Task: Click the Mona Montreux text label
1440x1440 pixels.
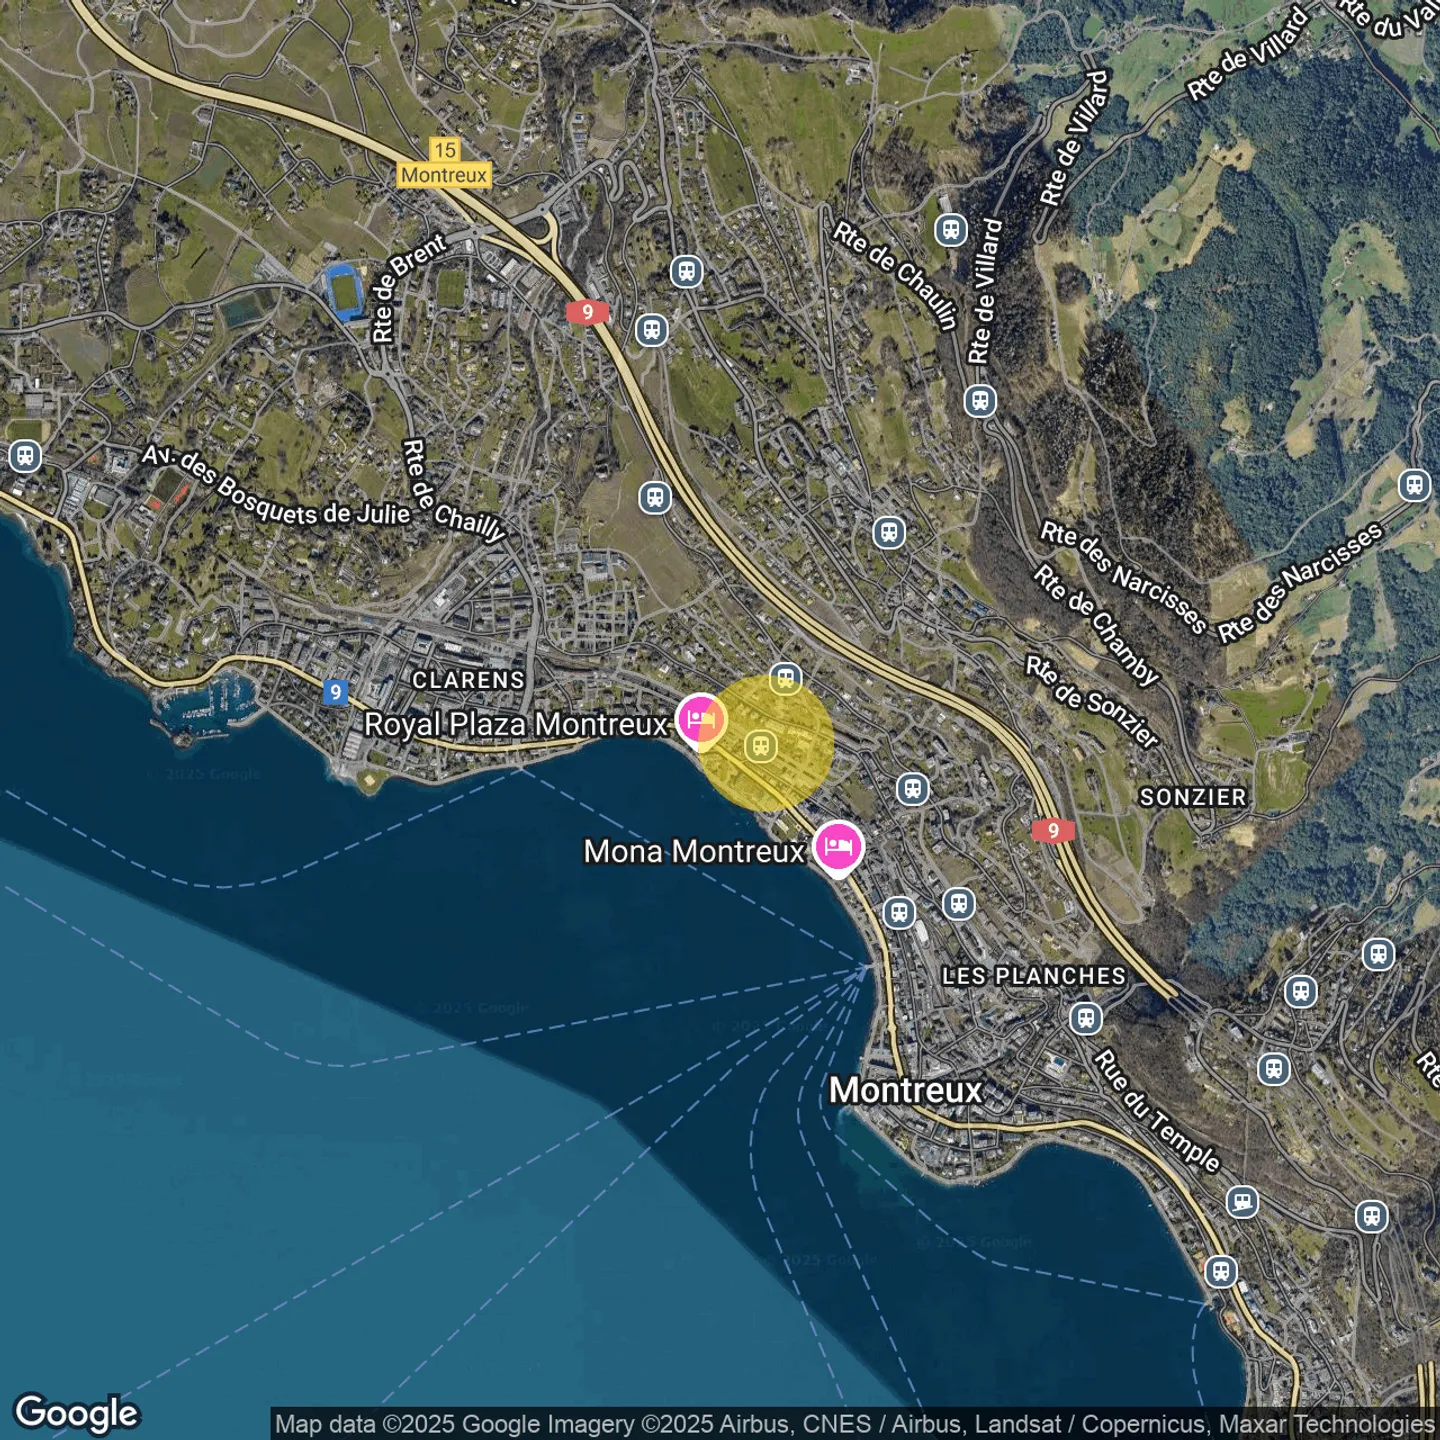Action: [694, 851]
